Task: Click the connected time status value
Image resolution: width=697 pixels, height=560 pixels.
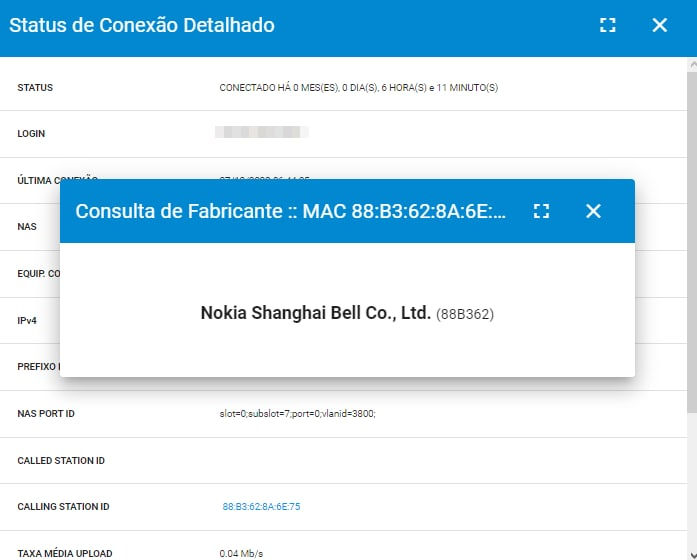Action: click(x=358, y=88)
